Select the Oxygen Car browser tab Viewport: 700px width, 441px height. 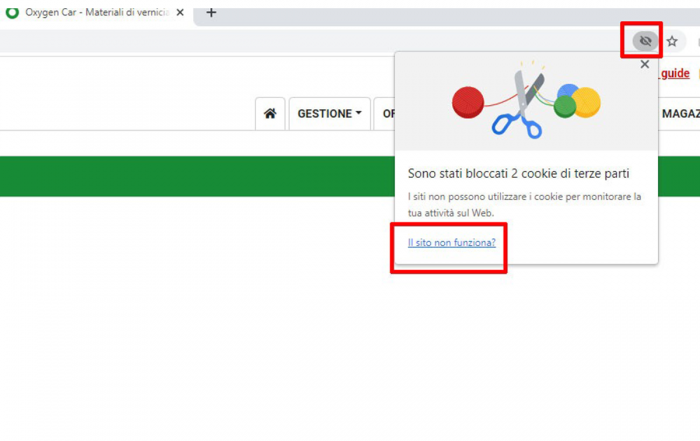[x=96, y=12]
